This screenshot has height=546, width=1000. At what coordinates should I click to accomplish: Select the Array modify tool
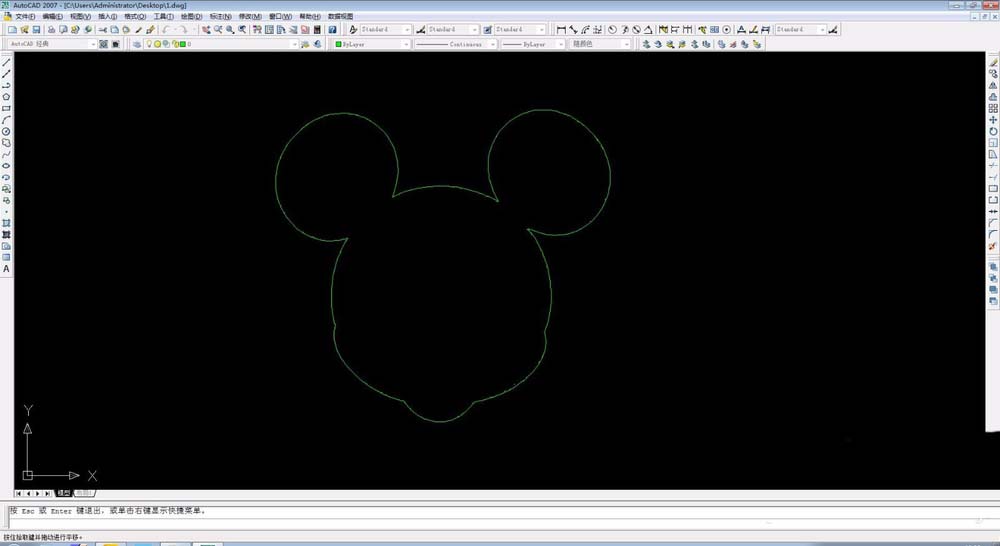pos(993,108)
